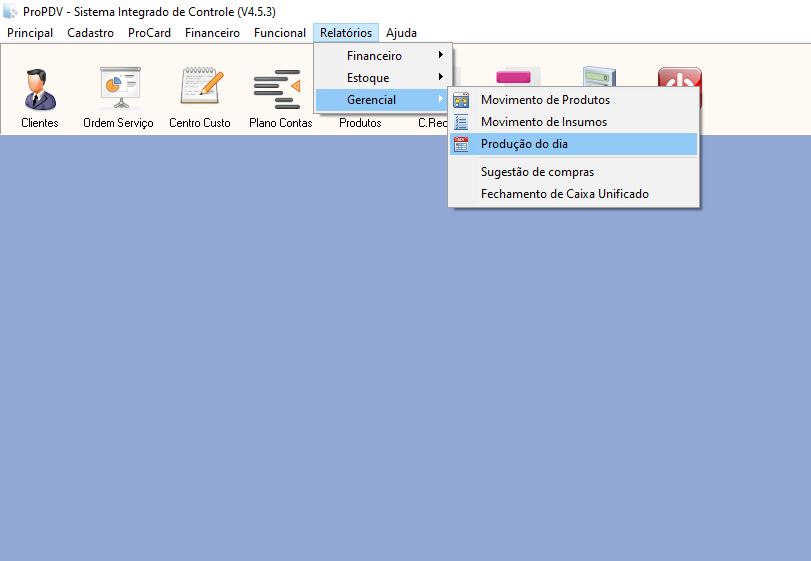Viewport: 811px width, 561px height.
Task: Click the pink card toolbar icon
Action: pos(514,77)
